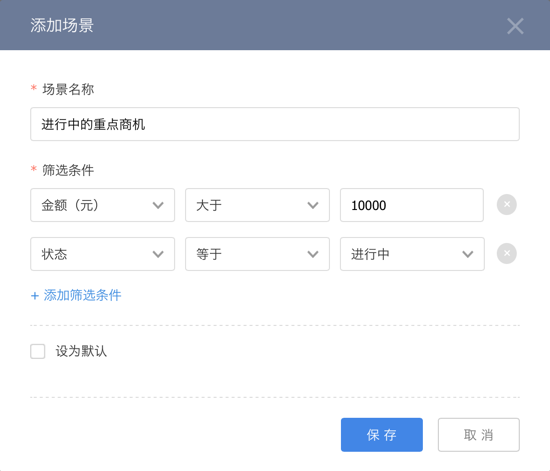Screen dimensions: 550x471
Task: Close the 添加场景 dialog with X
Action: 515,26
